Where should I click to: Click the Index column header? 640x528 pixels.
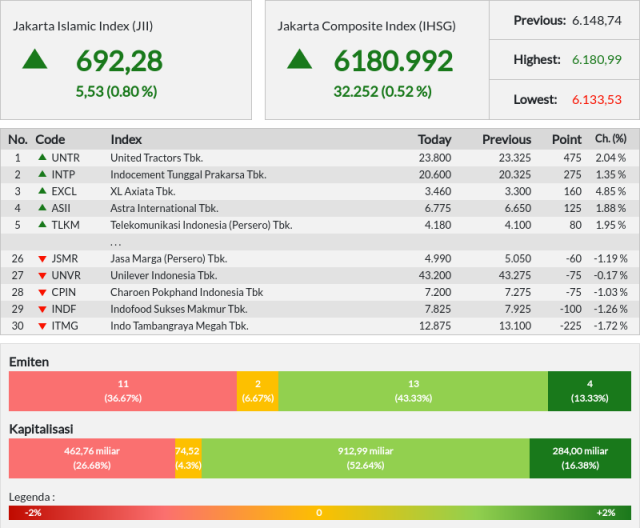126,140
